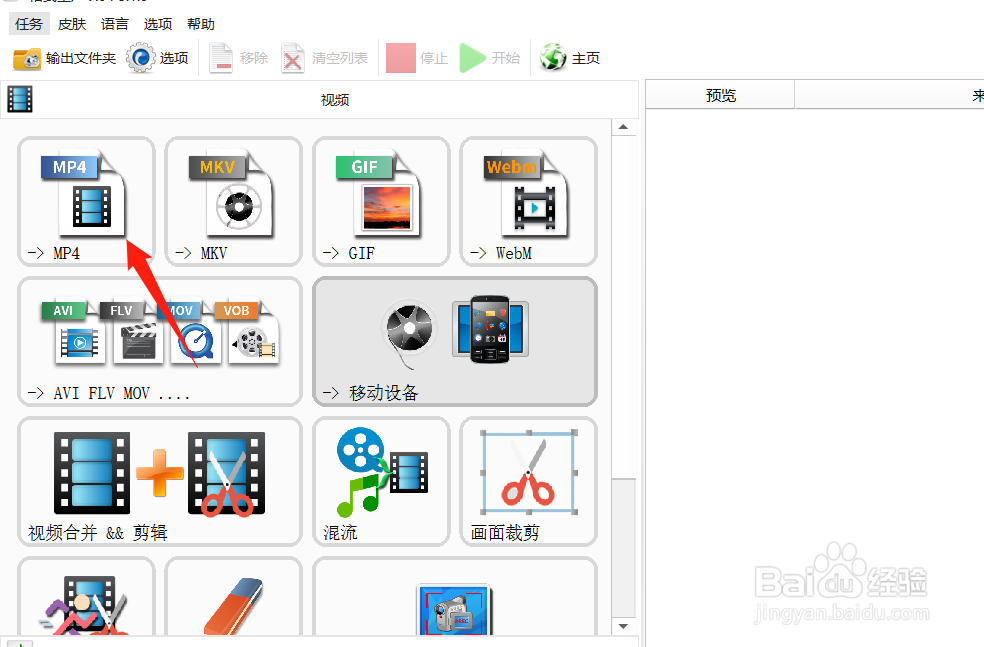This screenshot has height=647, width=984.
Task: Select the MP4 conversion format
Action: pos(87,201)
